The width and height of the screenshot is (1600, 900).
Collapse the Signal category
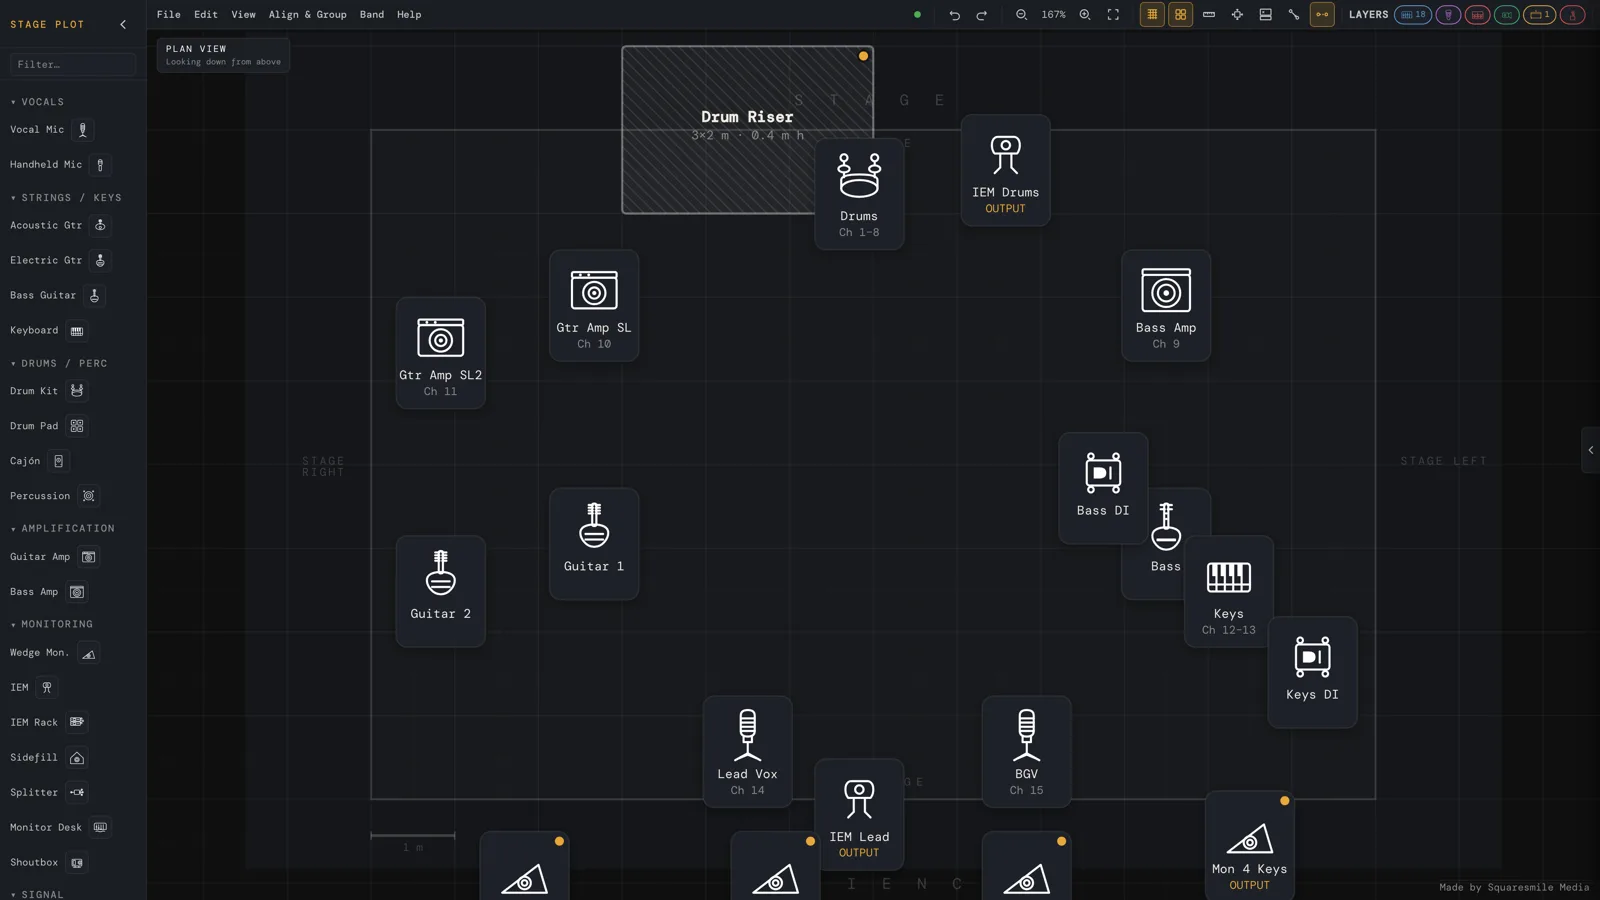(37, 894)
